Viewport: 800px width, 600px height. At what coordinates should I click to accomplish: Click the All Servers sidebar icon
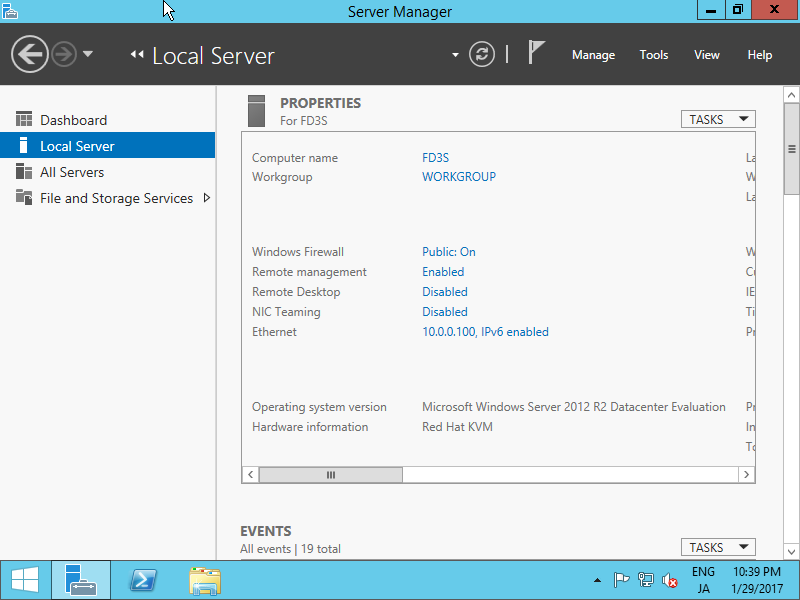[23, 171]
